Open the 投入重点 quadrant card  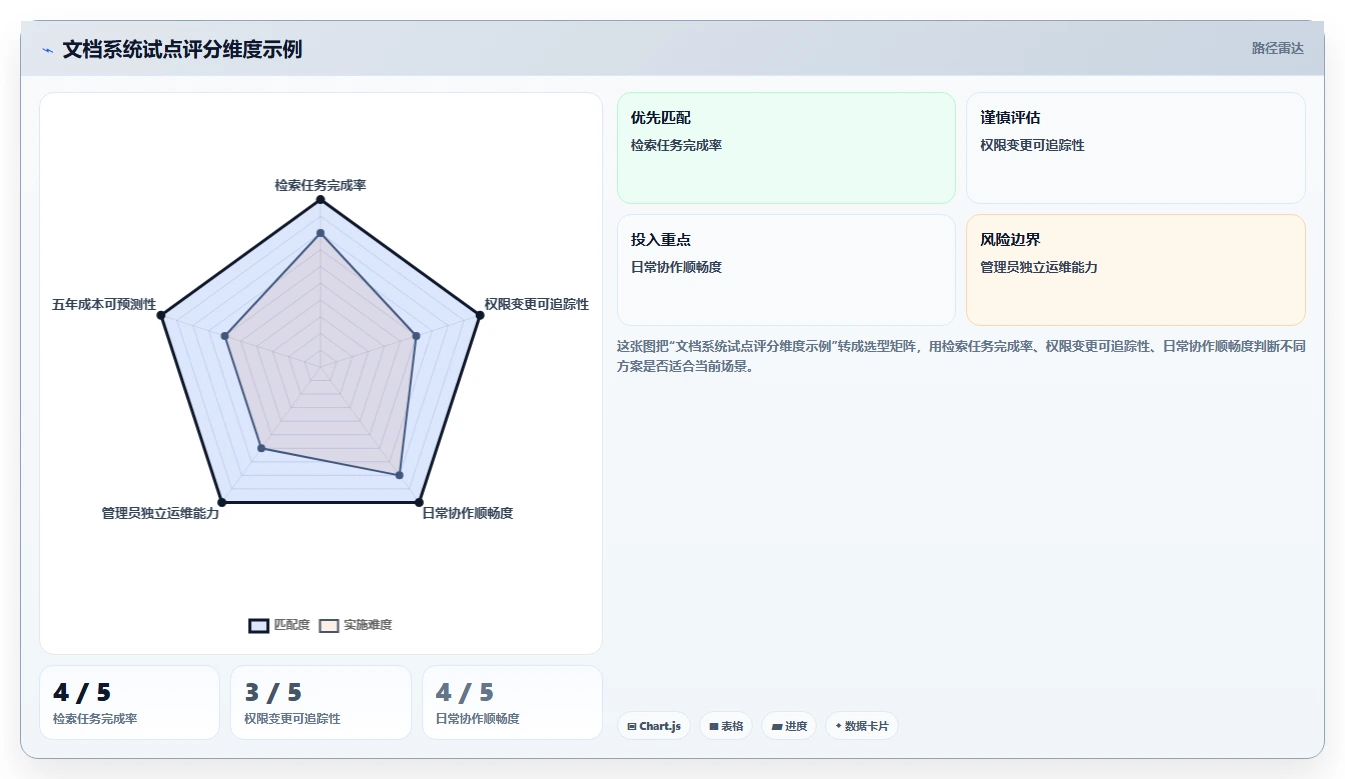[x=786, y=270]
